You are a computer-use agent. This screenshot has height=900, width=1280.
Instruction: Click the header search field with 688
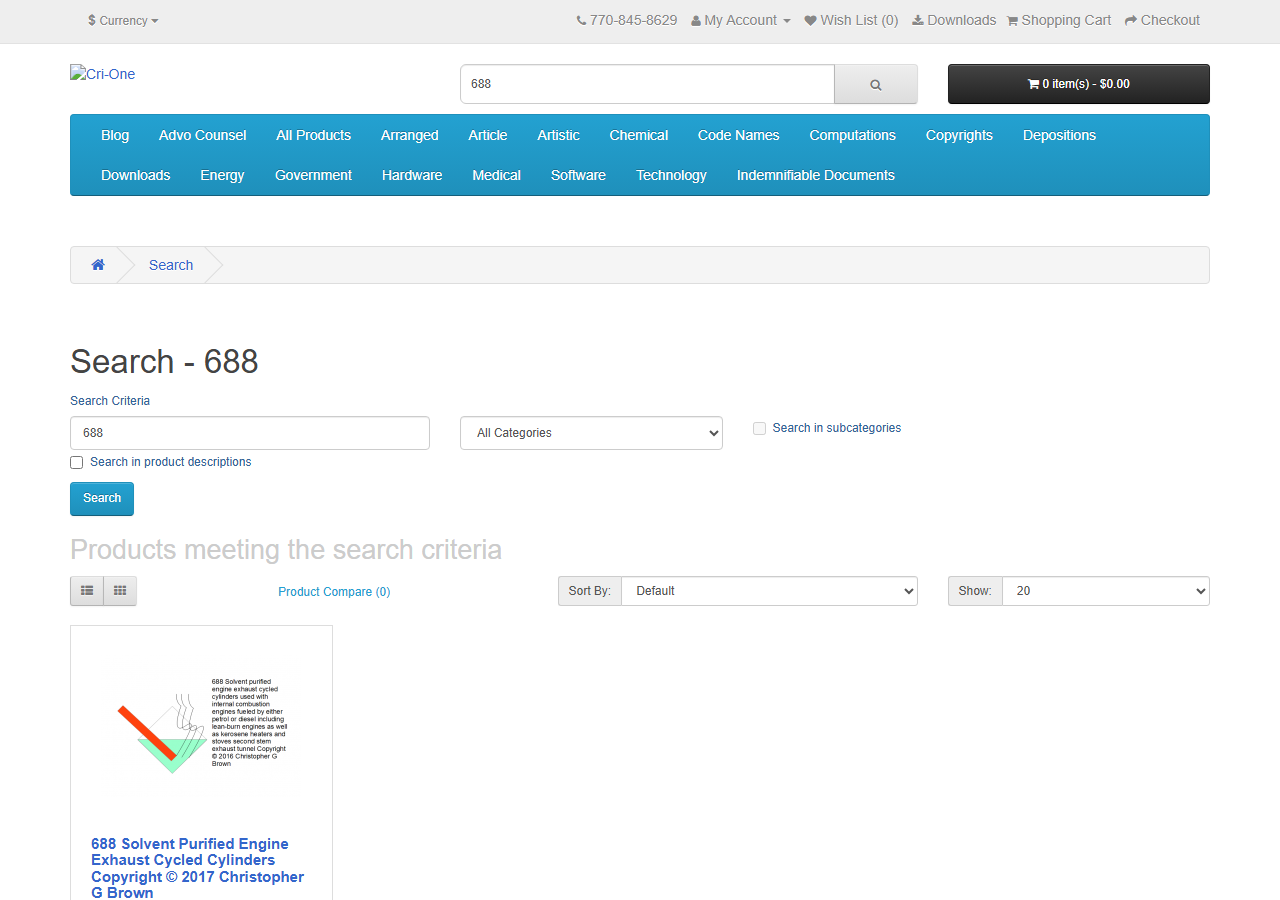[647, 84]
